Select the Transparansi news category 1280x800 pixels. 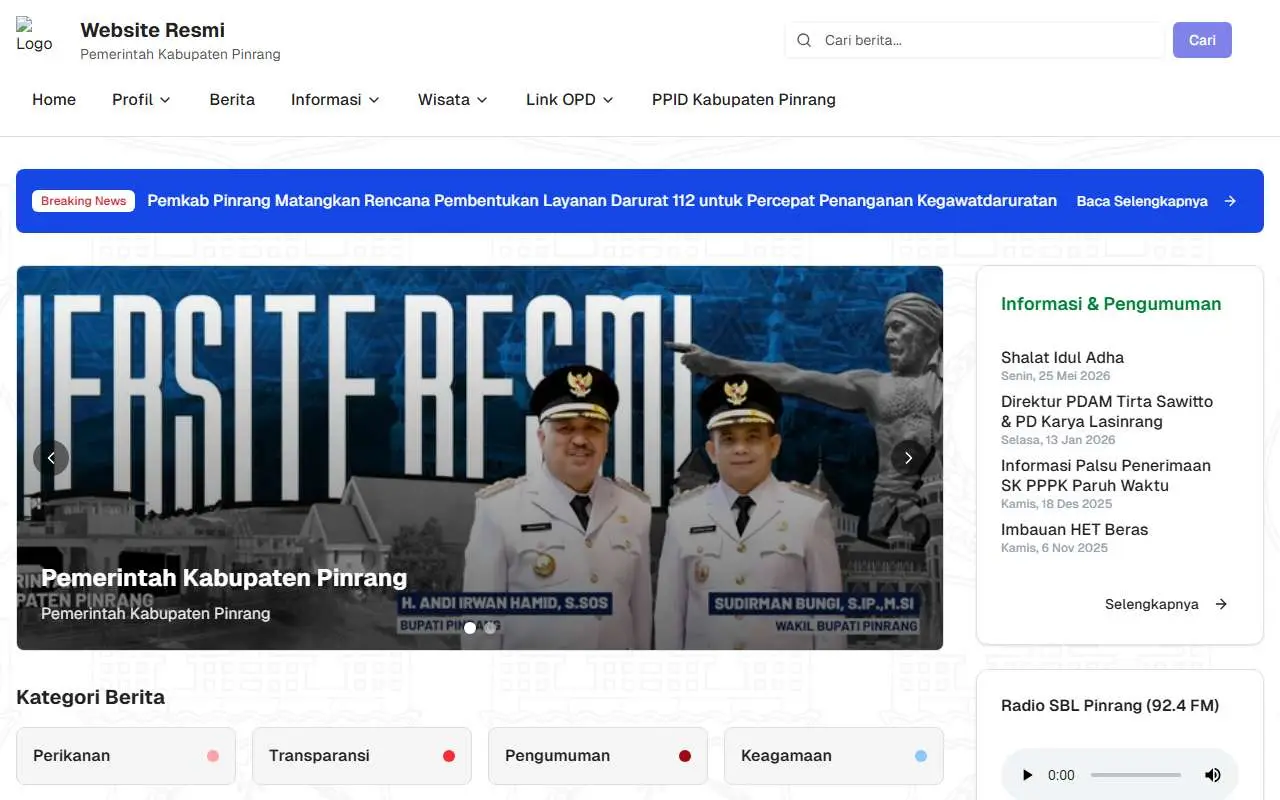click(x=362, y=756)
